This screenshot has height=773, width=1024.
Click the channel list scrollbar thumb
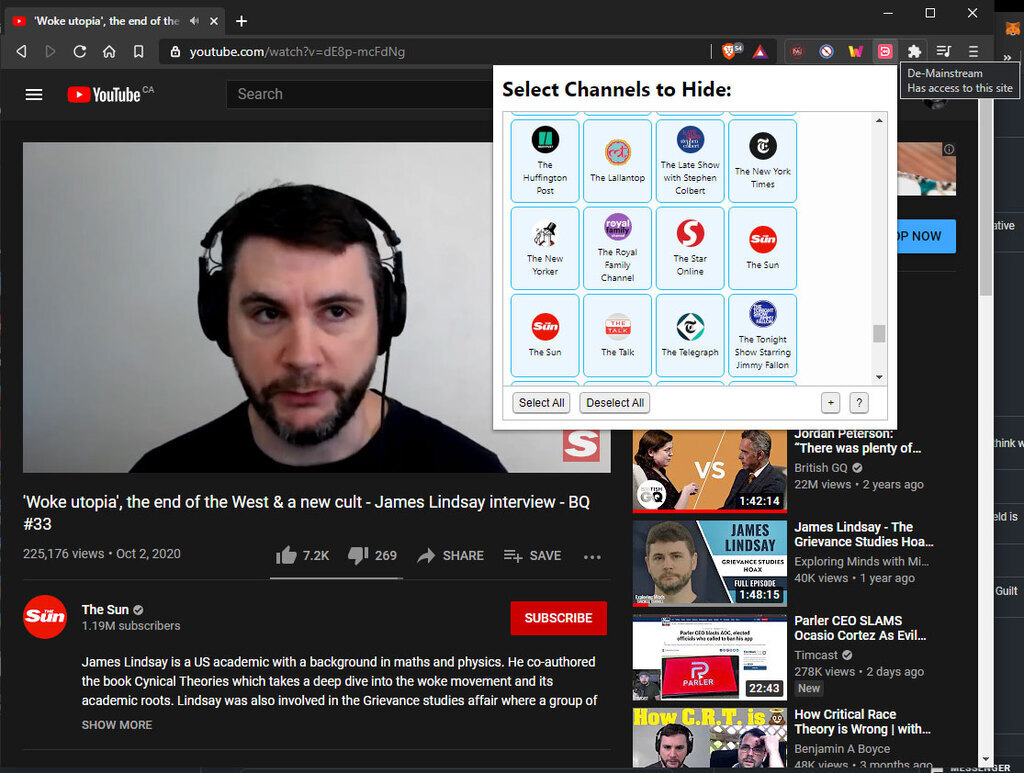[879, 333]
